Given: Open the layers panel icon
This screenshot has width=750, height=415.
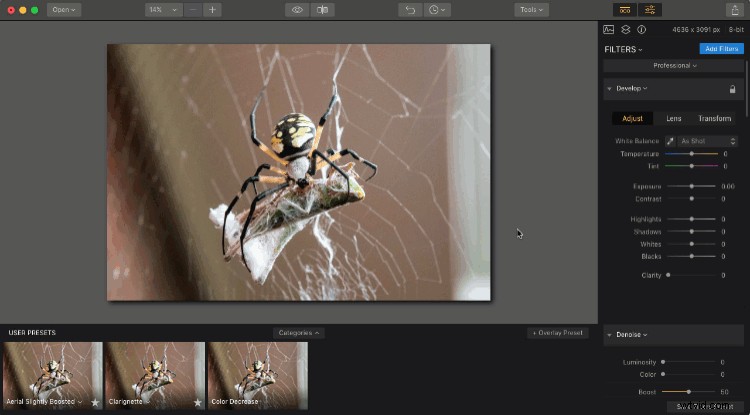Looking at the screenshot, I should pyautogui.click(x=625, y=30).
